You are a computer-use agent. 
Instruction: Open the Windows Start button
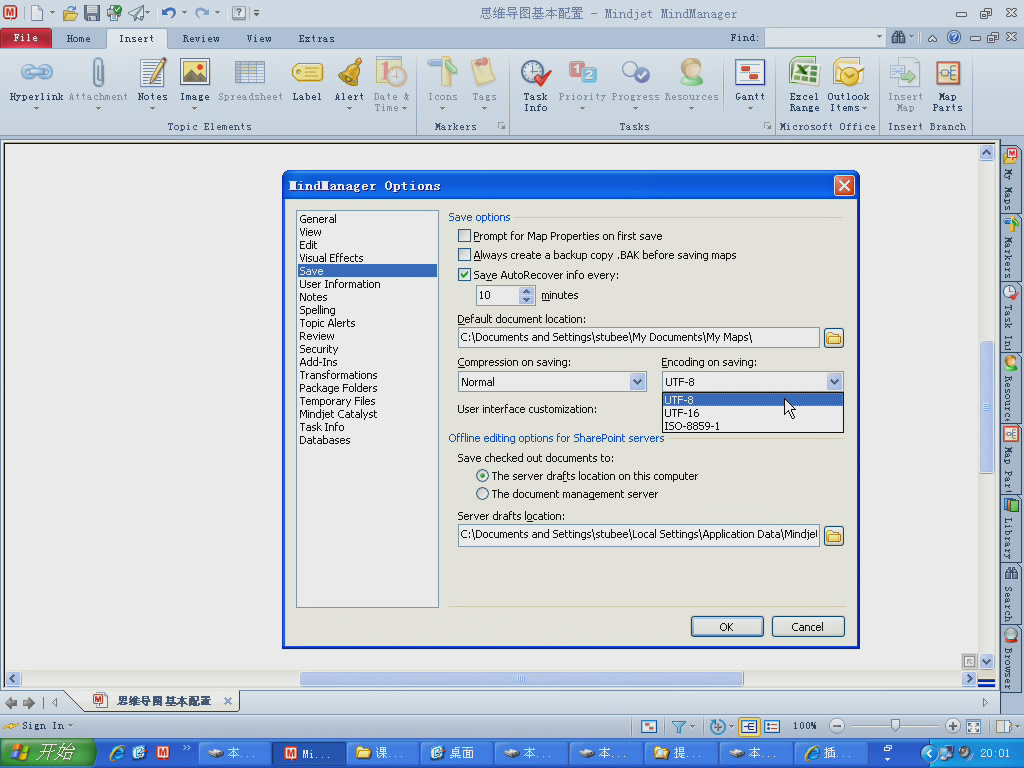pyautogui.click(x=47, y=753)
